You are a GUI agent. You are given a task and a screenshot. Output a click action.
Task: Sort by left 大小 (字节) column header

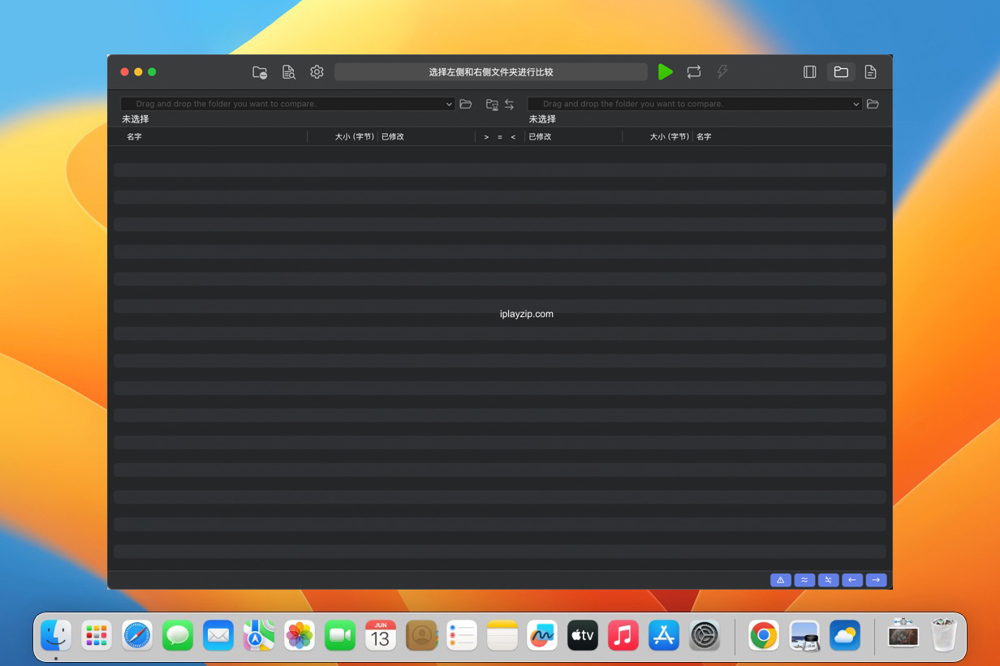(354, 137)
